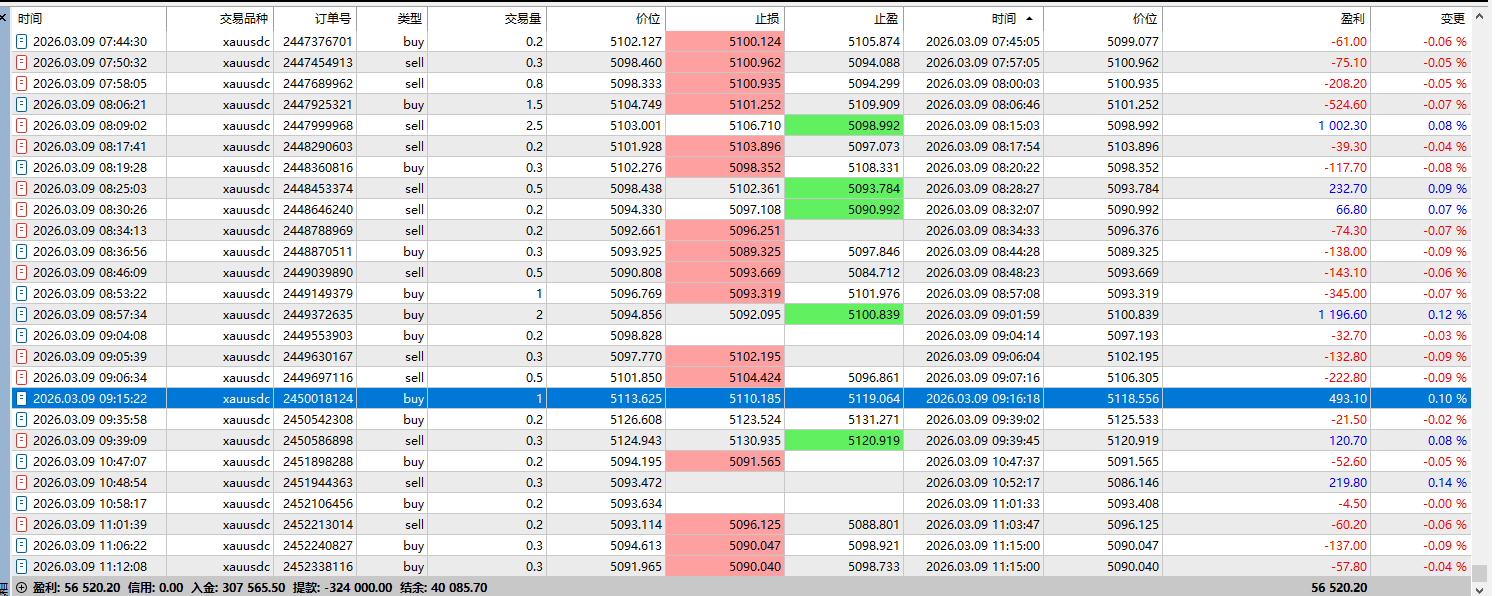Image resolution: width=1500 pixels, height=596 pixels.
Task: Sort by the 类型 column header
Action: click(x=392, y=19)
